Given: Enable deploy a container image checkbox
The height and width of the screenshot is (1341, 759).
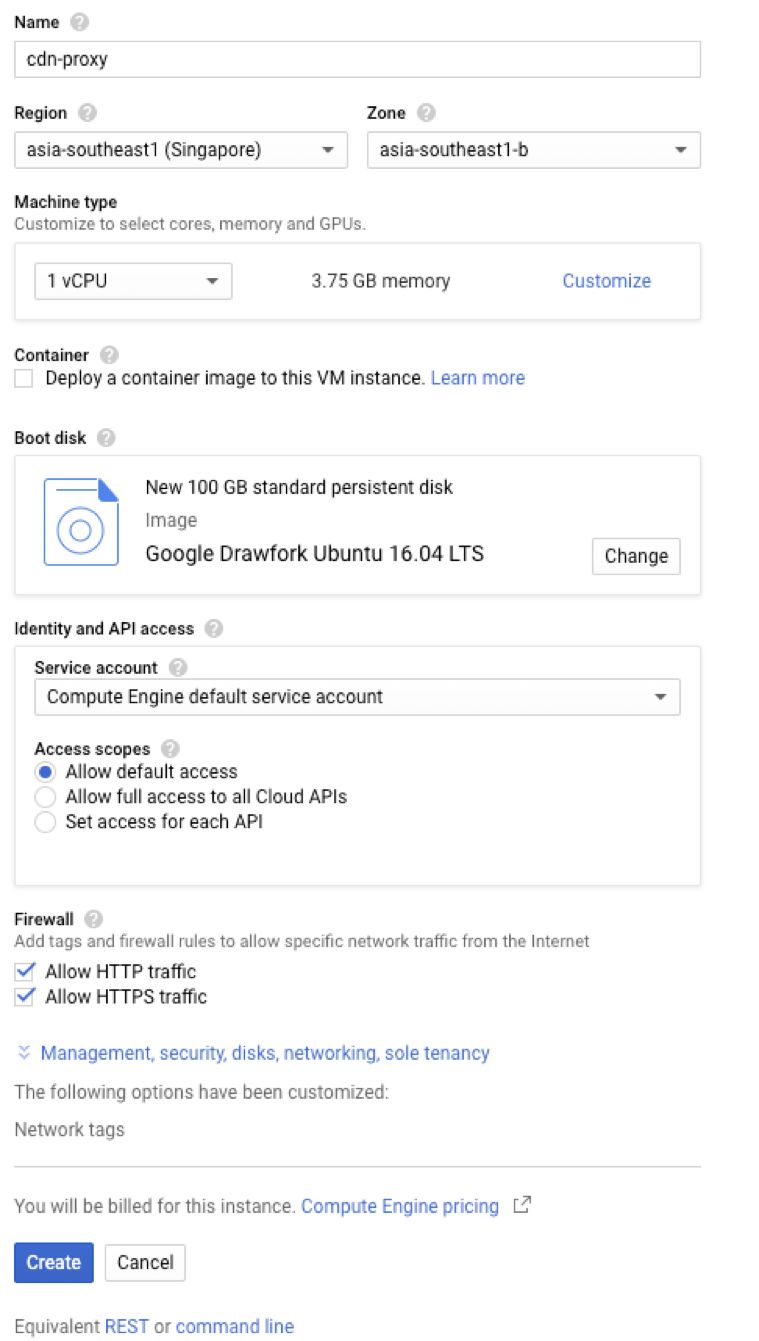Looking at the screenshot, I should pyautogui.click(x=24, y=379).
